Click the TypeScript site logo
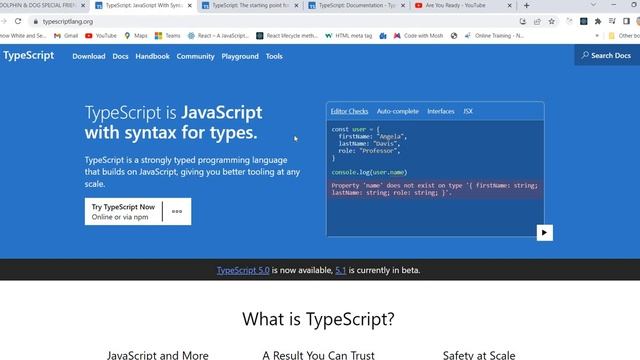The image size is (640, 360). coord(29,56)
